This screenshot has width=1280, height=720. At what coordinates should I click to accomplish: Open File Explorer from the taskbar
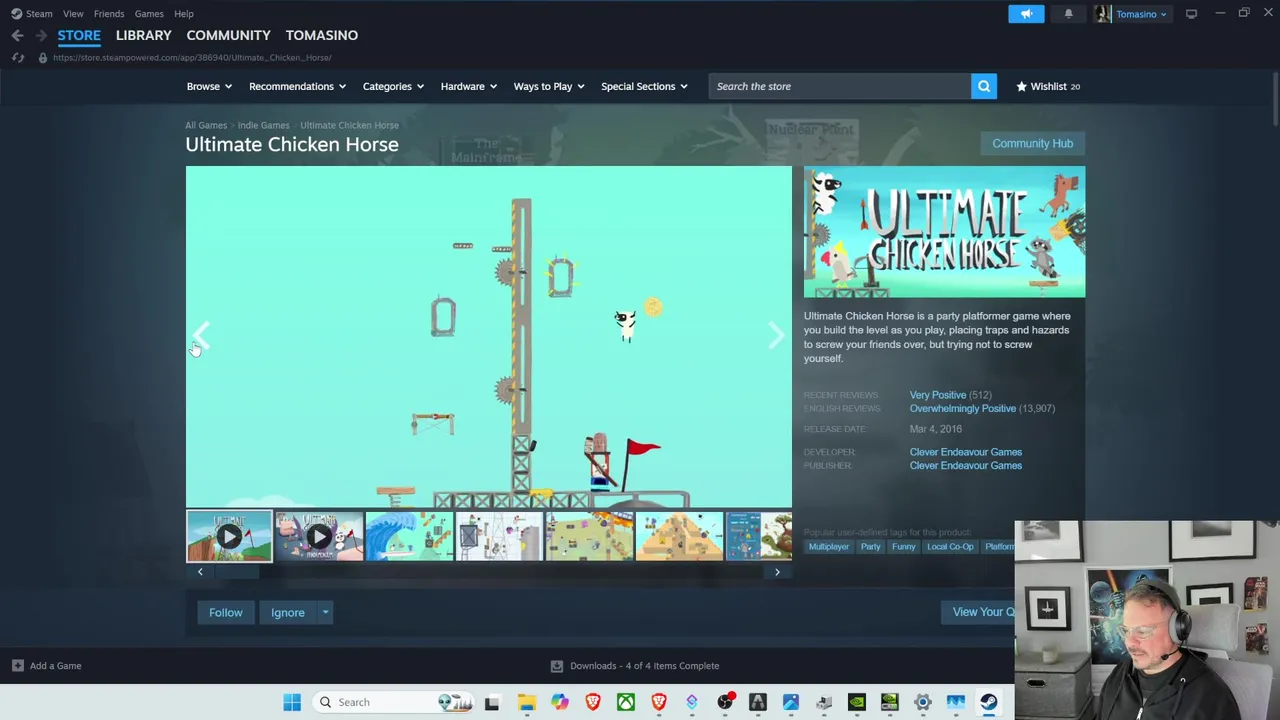point(526,702)
